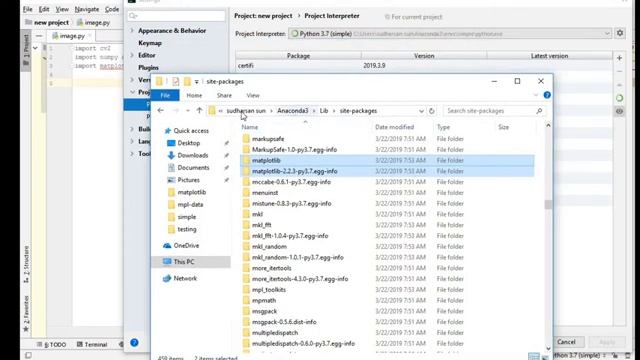Open the Share ribbon tab
Viewport: 640px width, 360px height.
coord(224,95)
